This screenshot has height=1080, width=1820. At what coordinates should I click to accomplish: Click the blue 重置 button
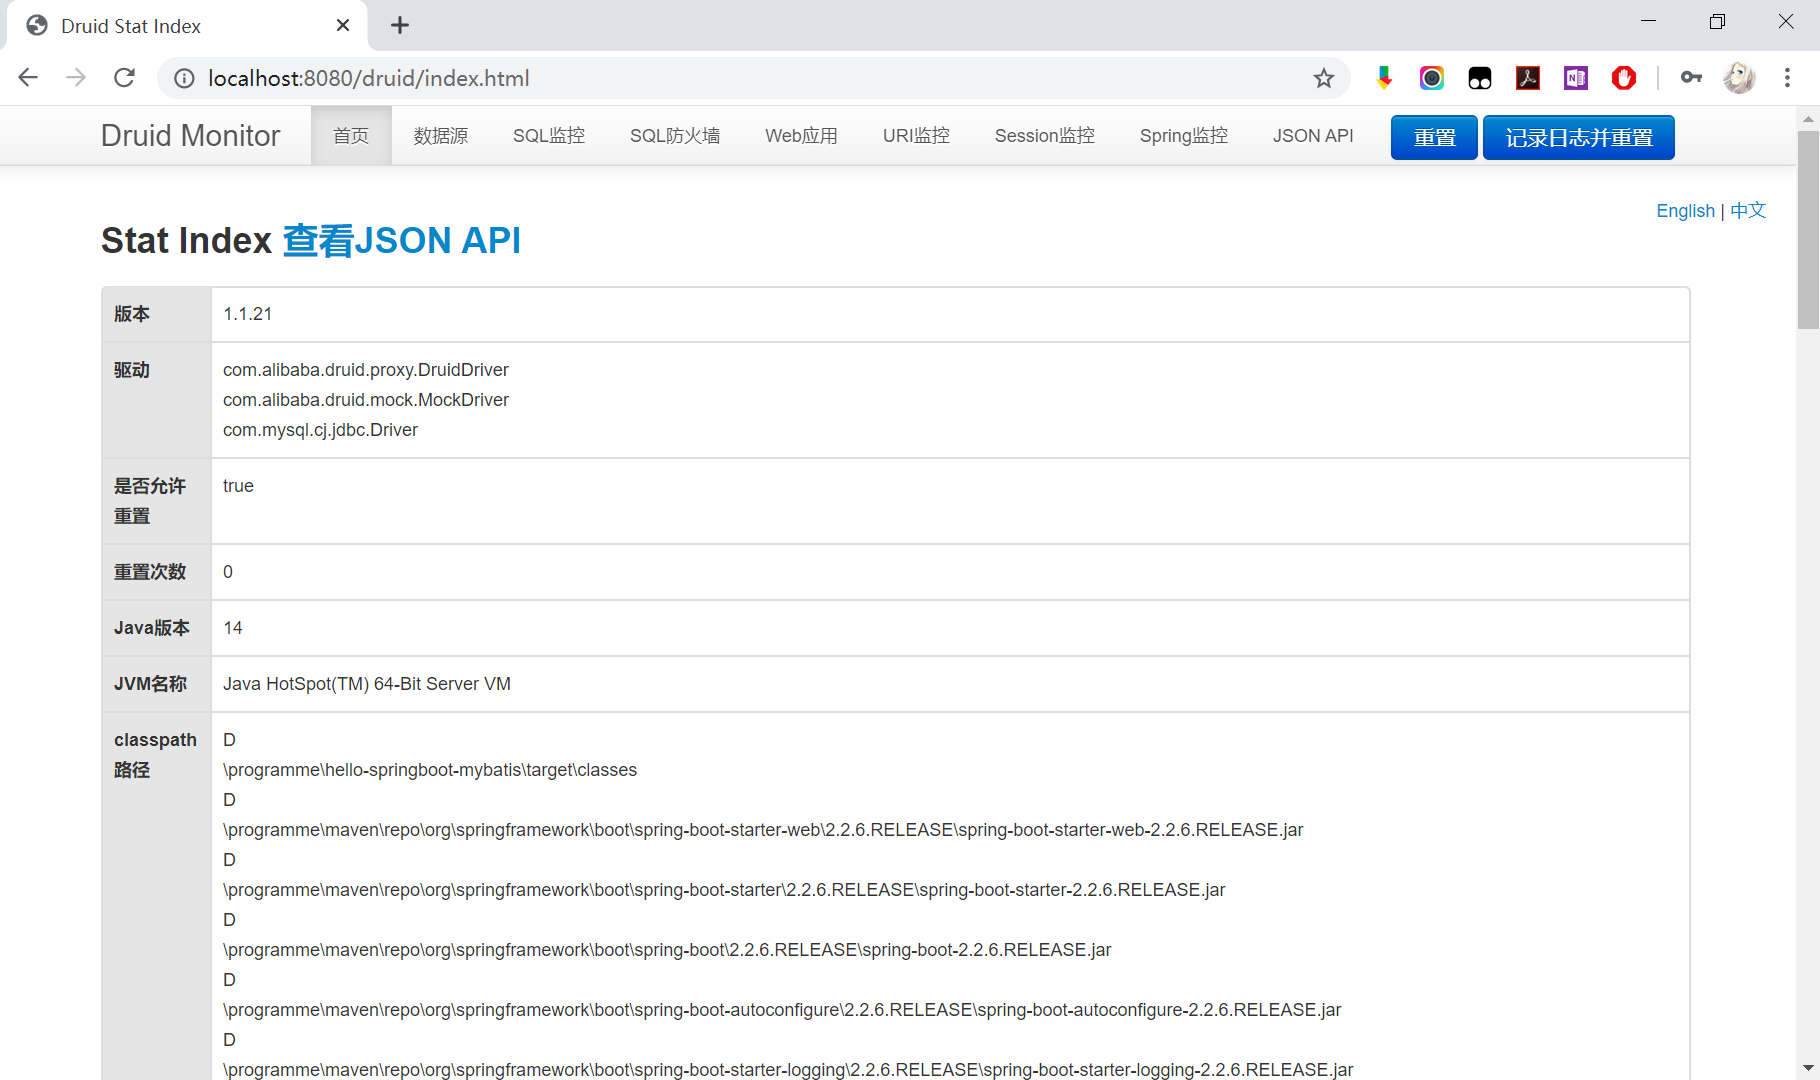1434,138
